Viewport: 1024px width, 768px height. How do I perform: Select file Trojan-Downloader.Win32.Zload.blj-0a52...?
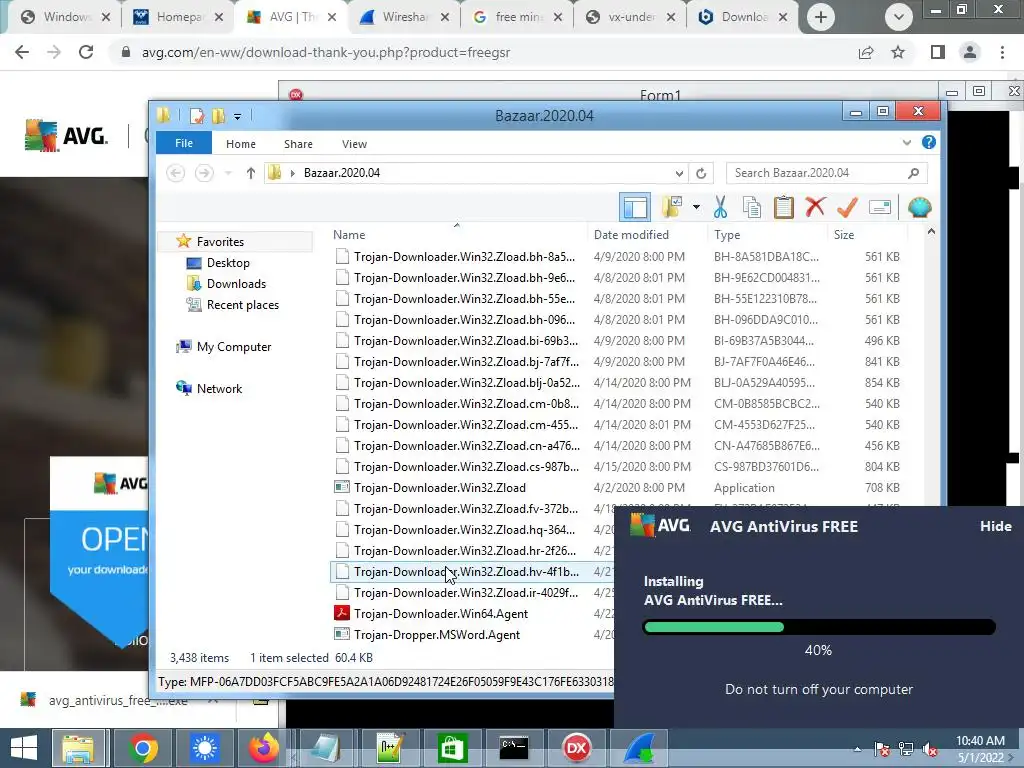466,383
